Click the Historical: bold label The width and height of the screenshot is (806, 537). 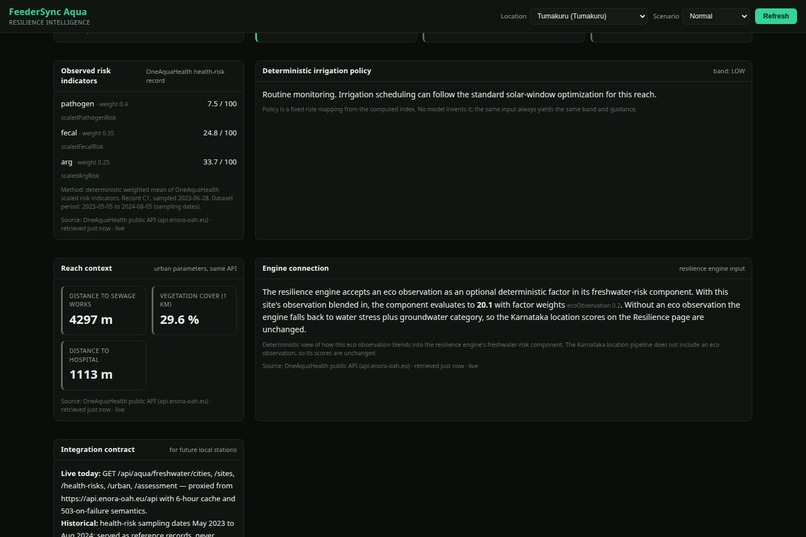79,523
